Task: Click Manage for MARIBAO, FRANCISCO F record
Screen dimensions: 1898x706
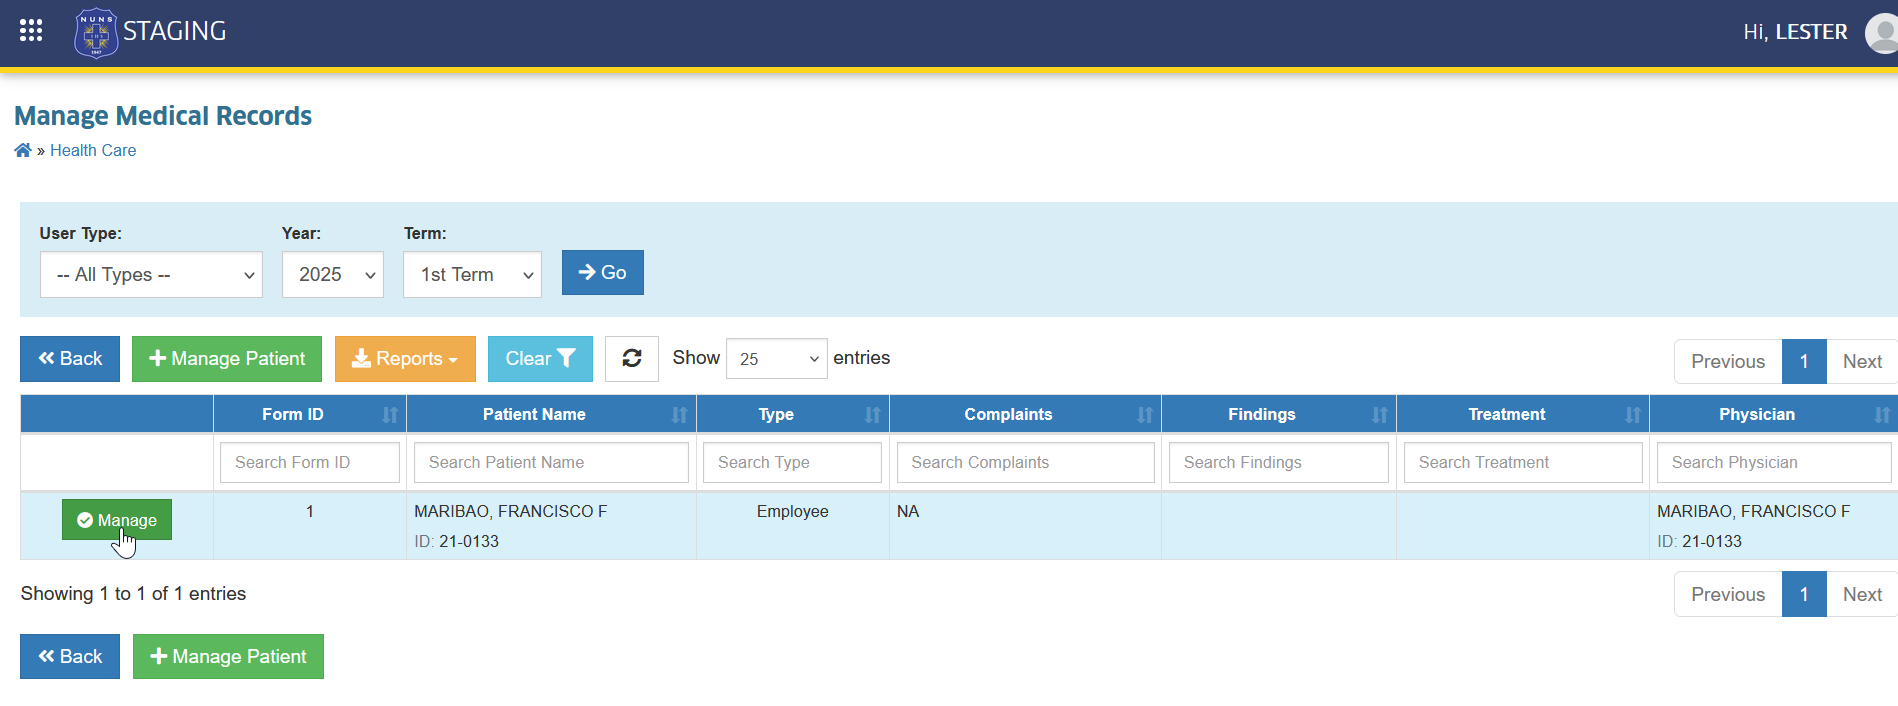Action: point(117,520)
